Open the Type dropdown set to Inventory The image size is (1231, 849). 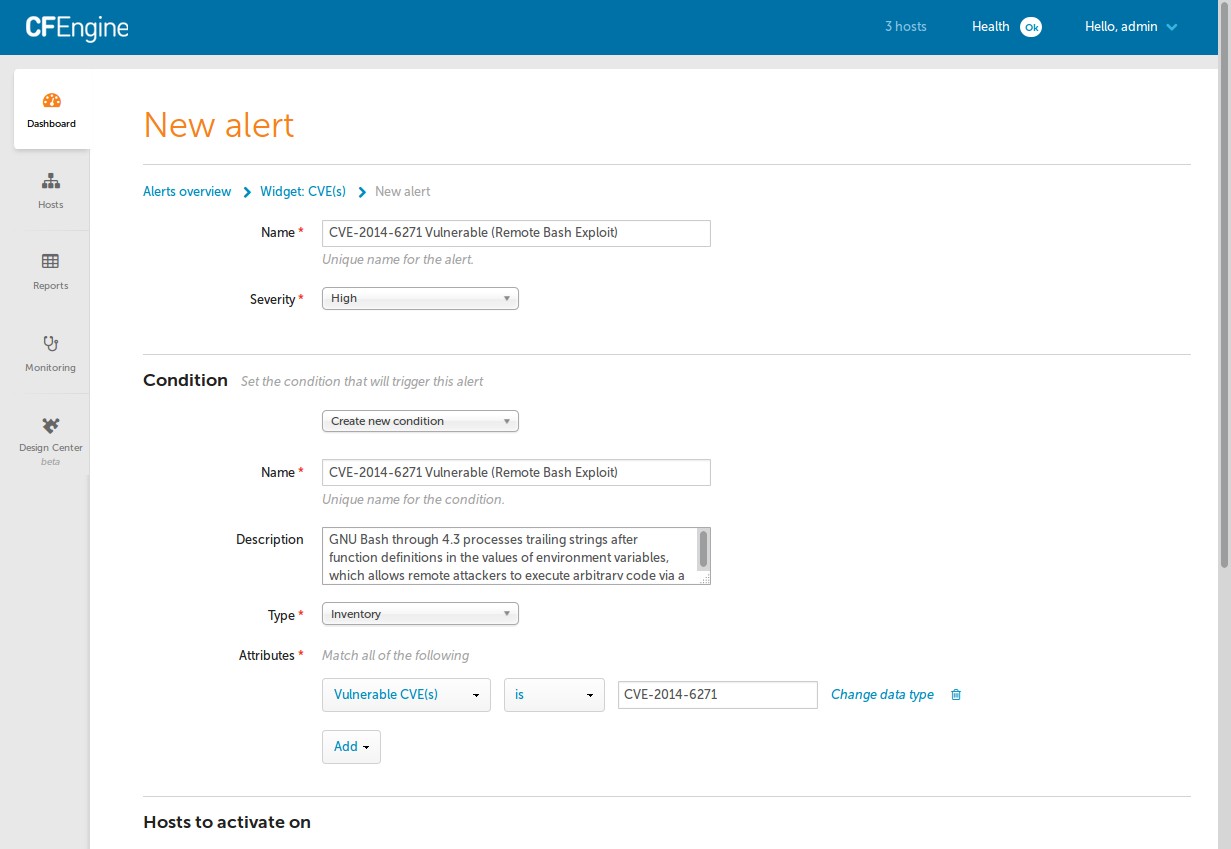tap(419, 613)
